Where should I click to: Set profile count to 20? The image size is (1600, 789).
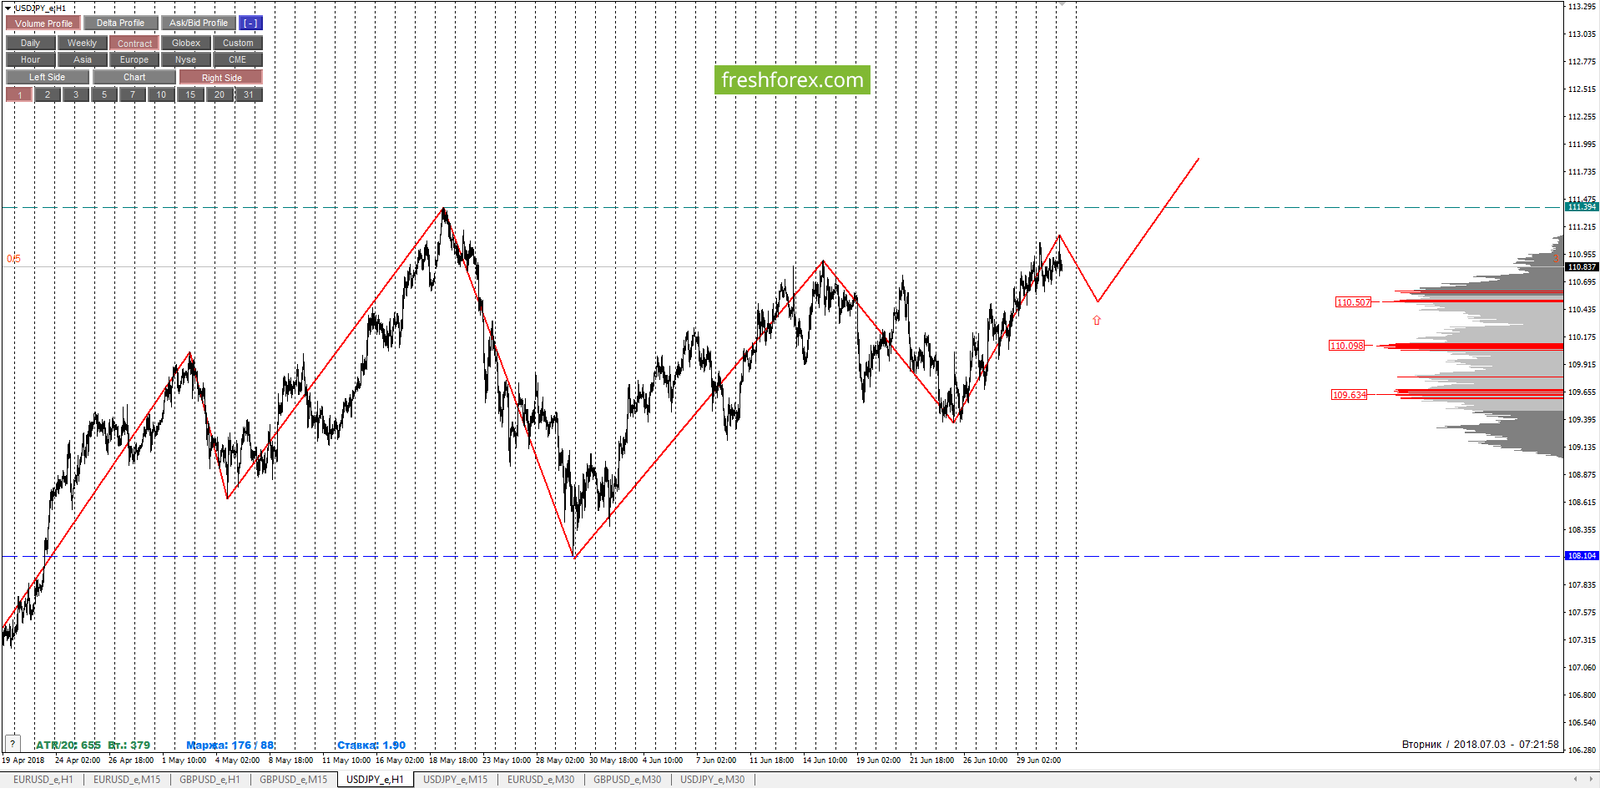pyautogui.click(x=219, y=95)
